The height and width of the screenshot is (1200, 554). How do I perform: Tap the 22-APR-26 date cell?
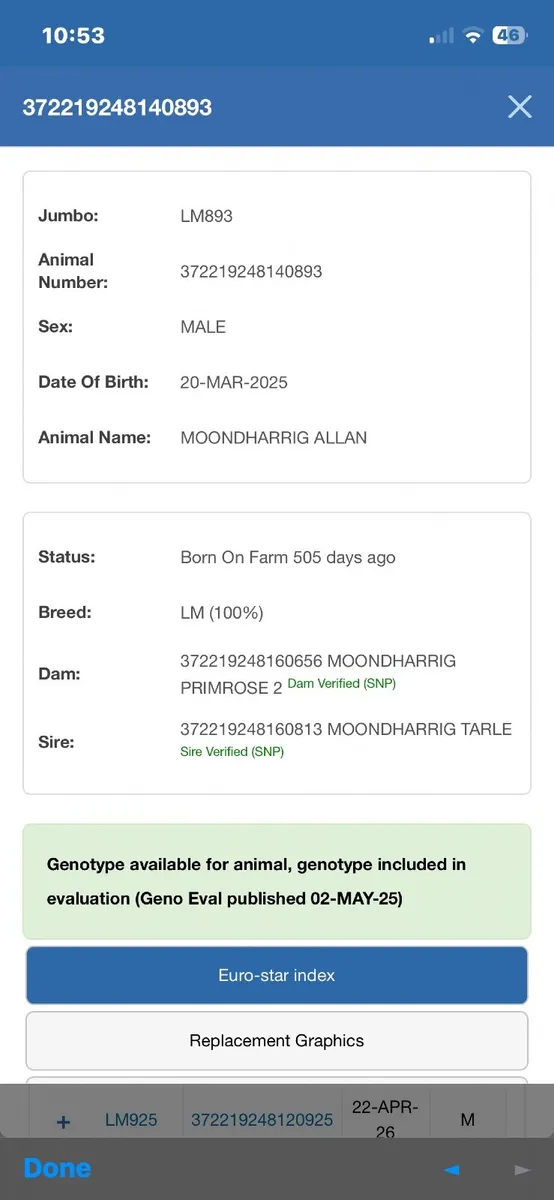[385, 1120]
